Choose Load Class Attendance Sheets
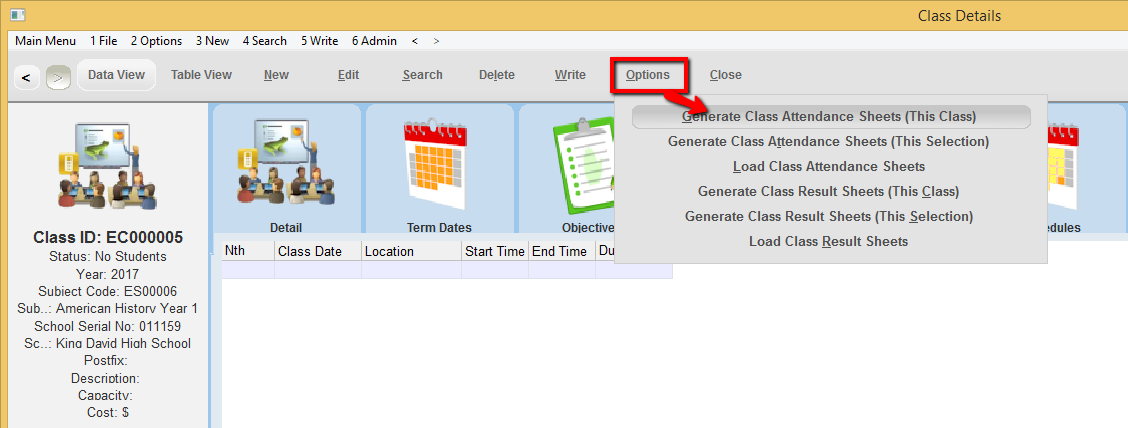The height and width of the screenshot is (428, 1128). [829, 167]
